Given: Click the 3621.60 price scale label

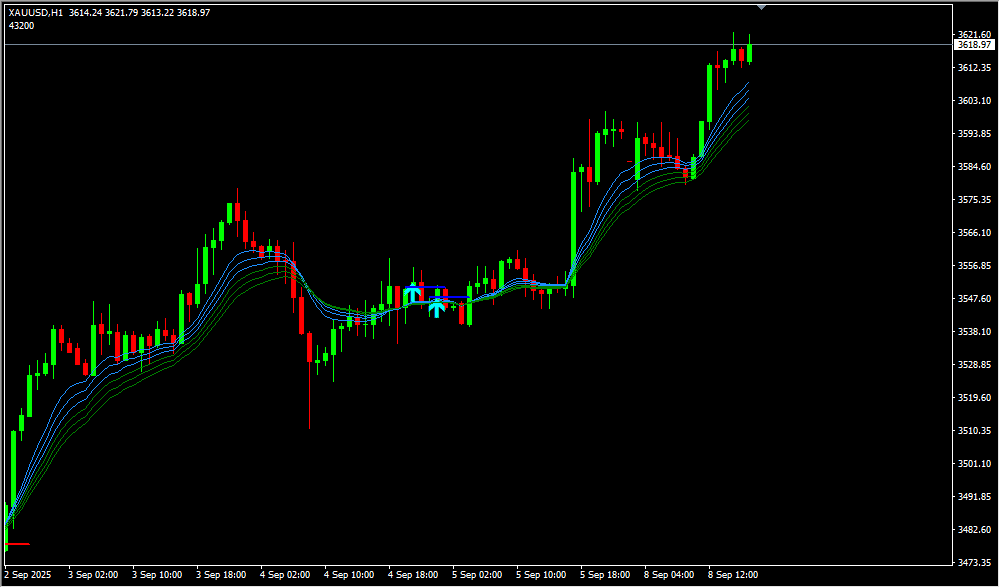Looking at the screenshot, I should coord(973,34).
